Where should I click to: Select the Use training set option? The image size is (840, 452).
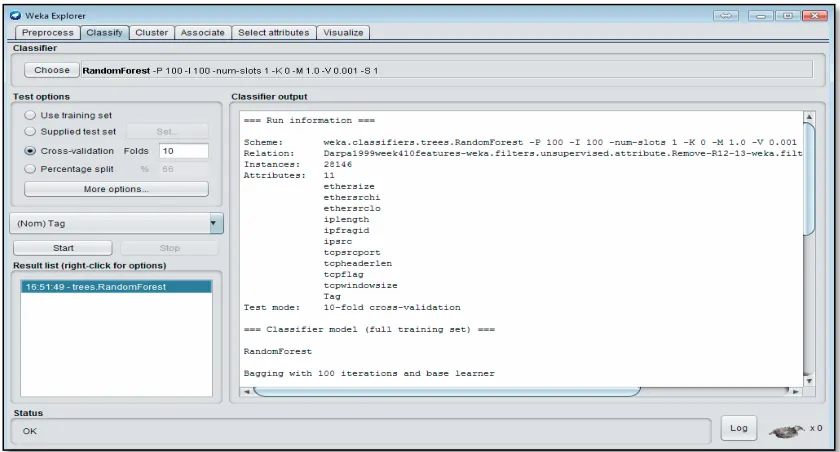pos(30,115)
